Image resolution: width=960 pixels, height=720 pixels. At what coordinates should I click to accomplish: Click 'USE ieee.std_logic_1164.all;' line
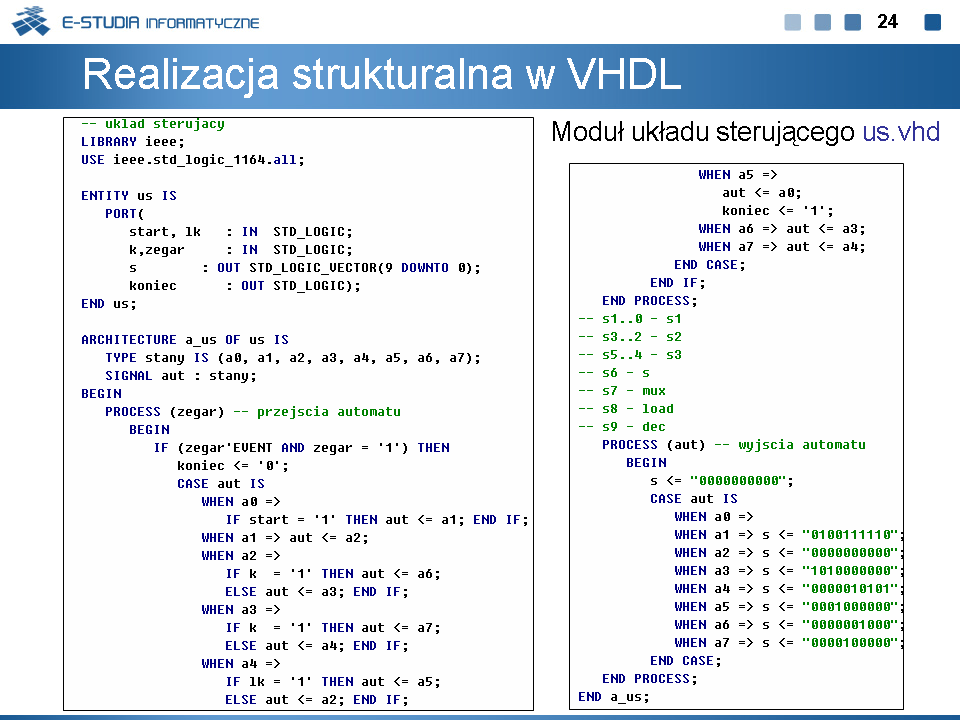tap(192, 160)
